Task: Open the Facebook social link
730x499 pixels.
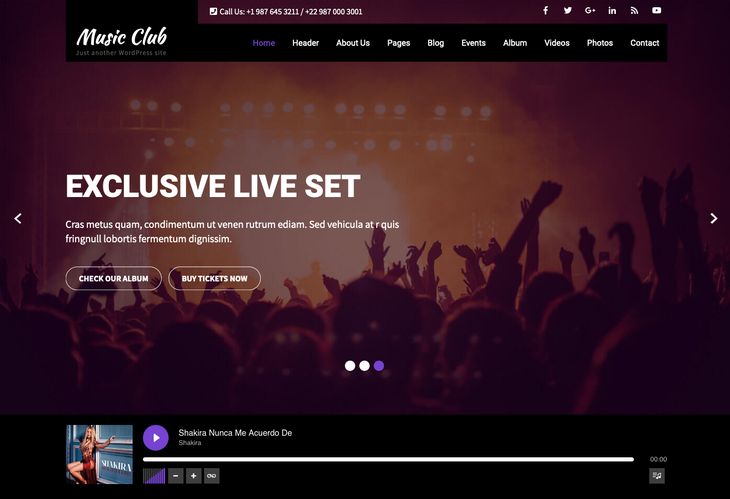Action: [545, 10]
